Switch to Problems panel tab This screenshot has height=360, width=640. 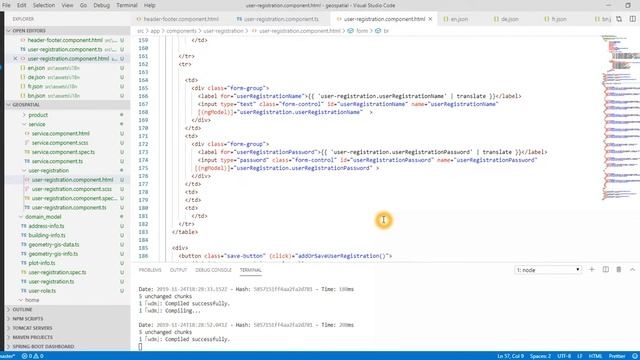[x=150, y=270]
